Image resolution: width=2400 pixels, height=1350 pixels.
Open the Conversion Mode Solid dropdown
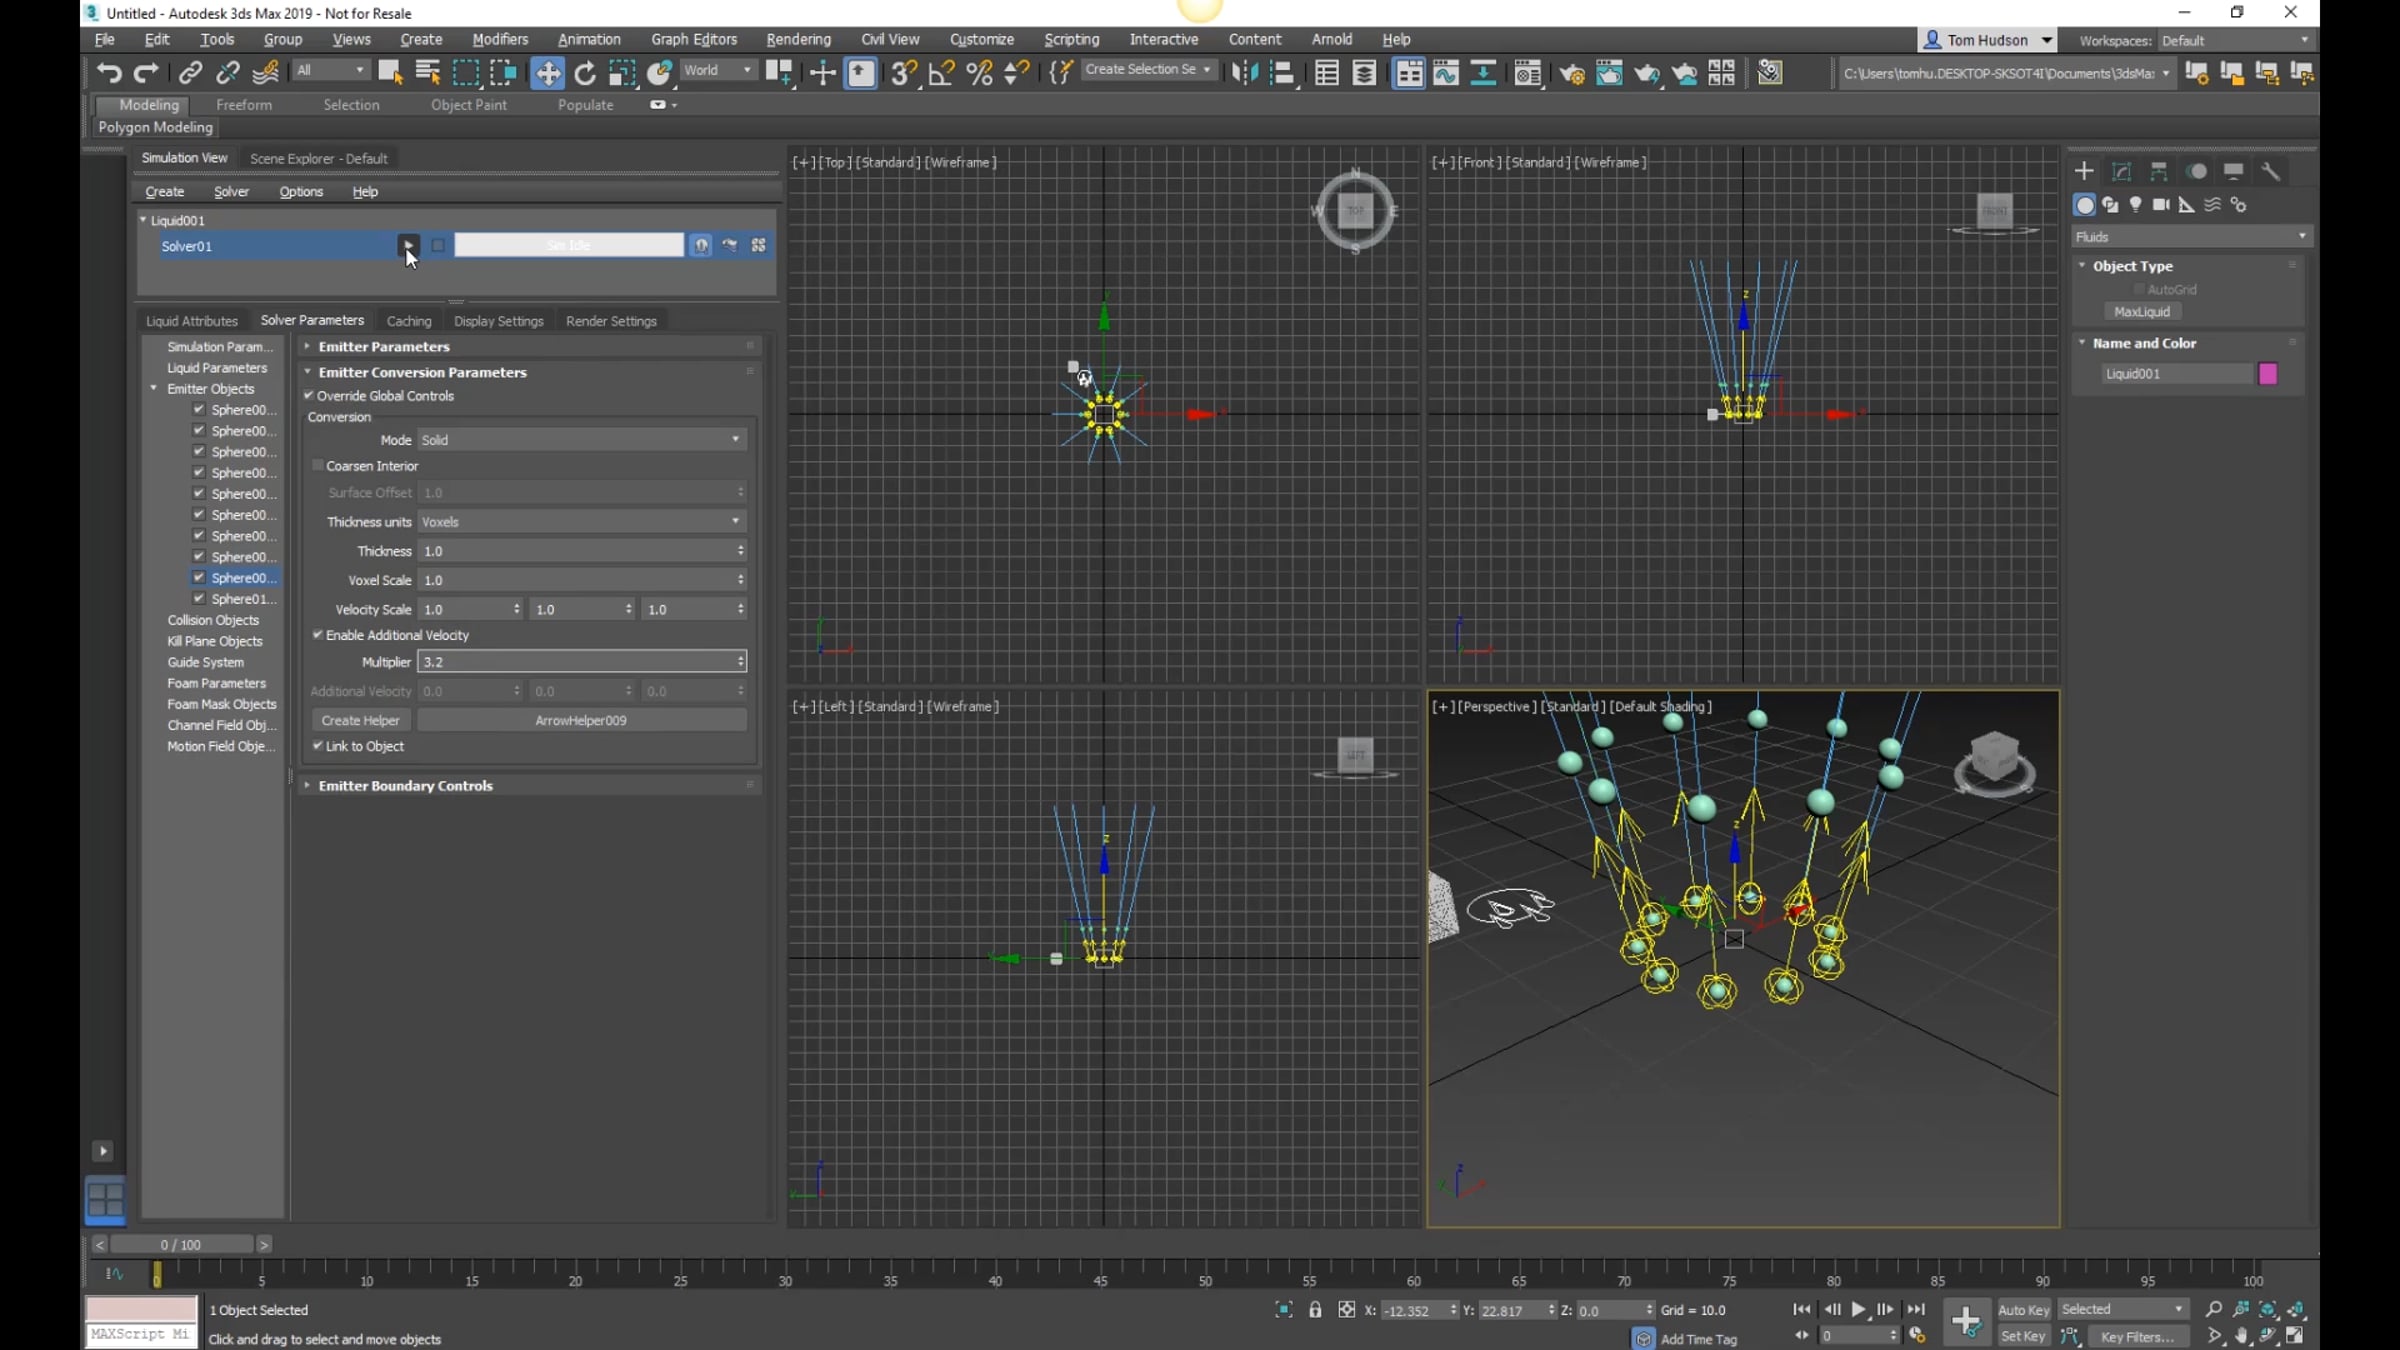[x=581, y=440]
